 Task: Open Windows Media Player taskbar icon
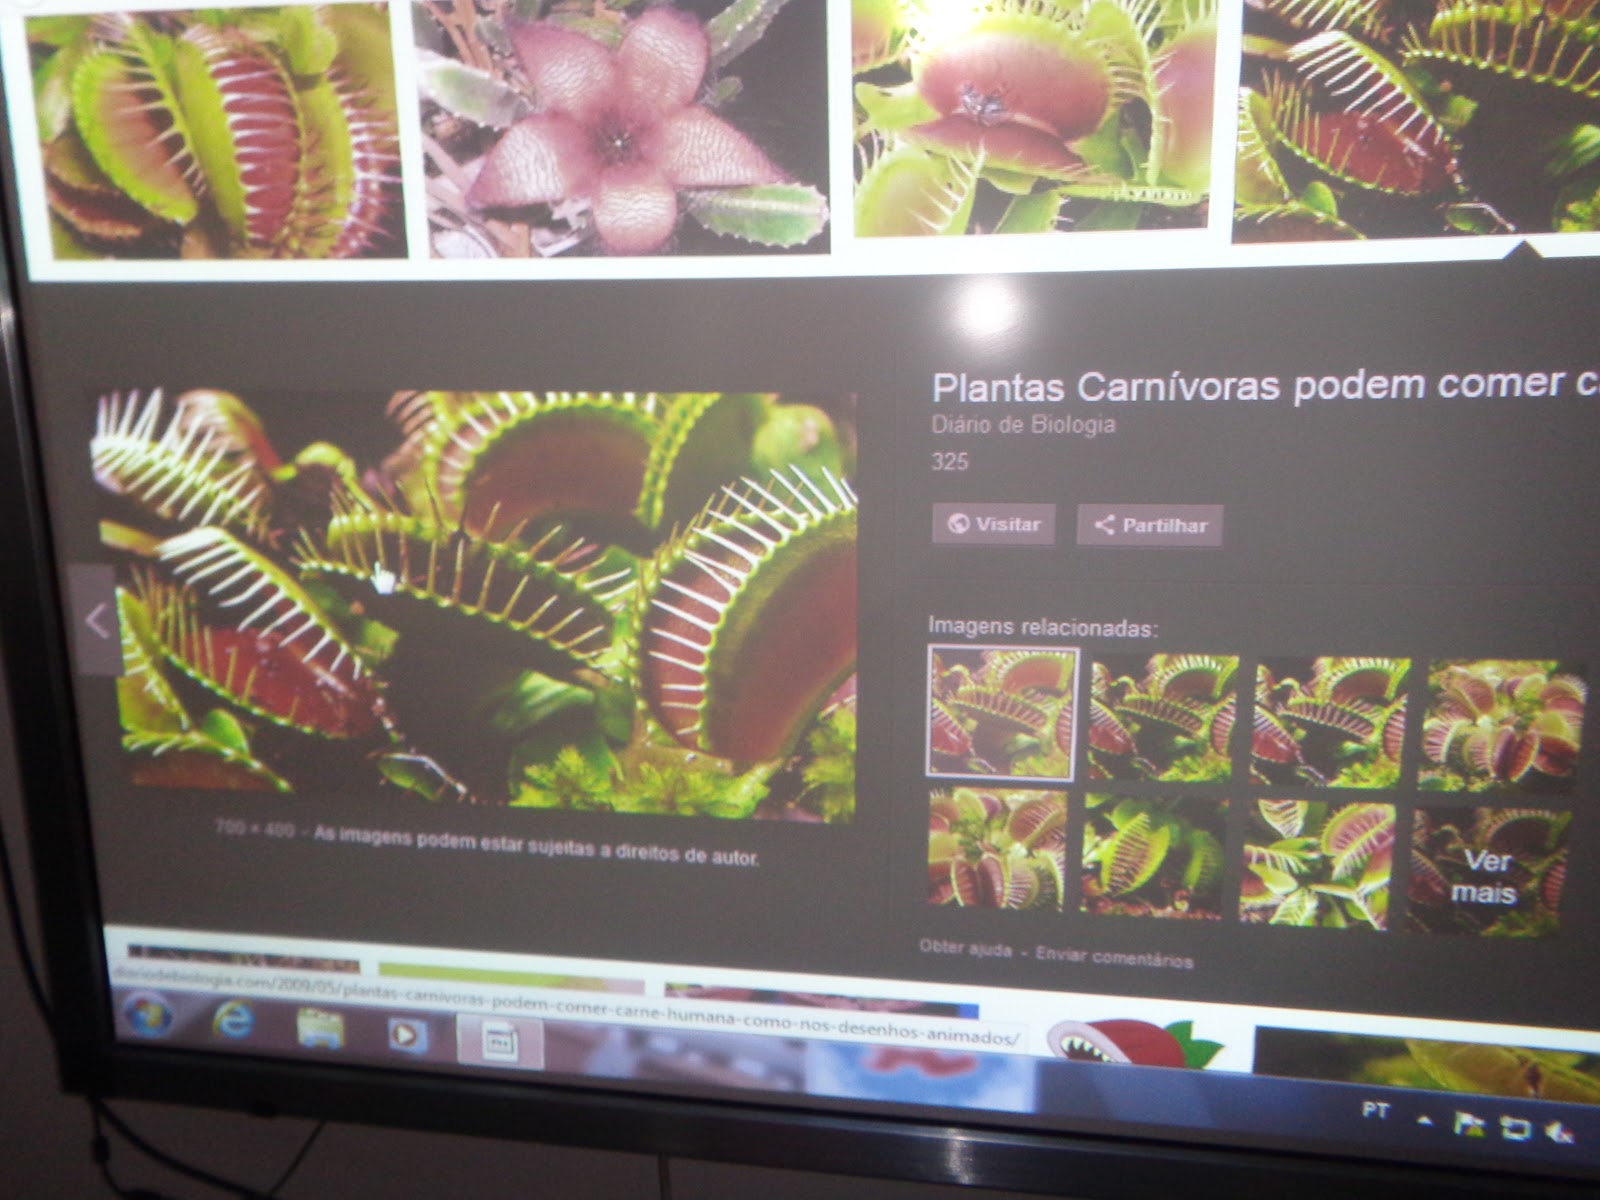point(405,1034)
